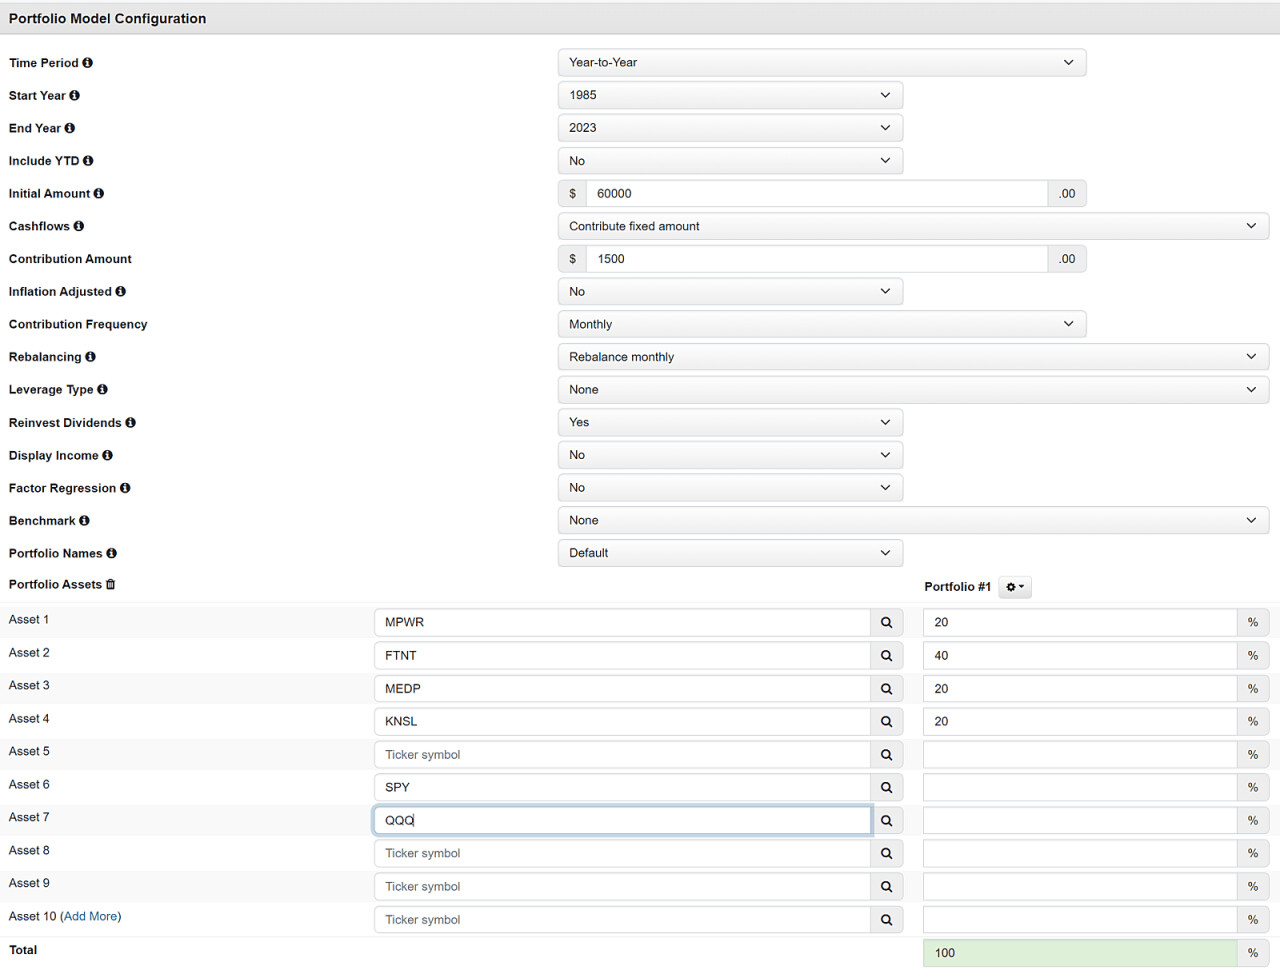Click the search icon for the QQQ ticker

886,820
